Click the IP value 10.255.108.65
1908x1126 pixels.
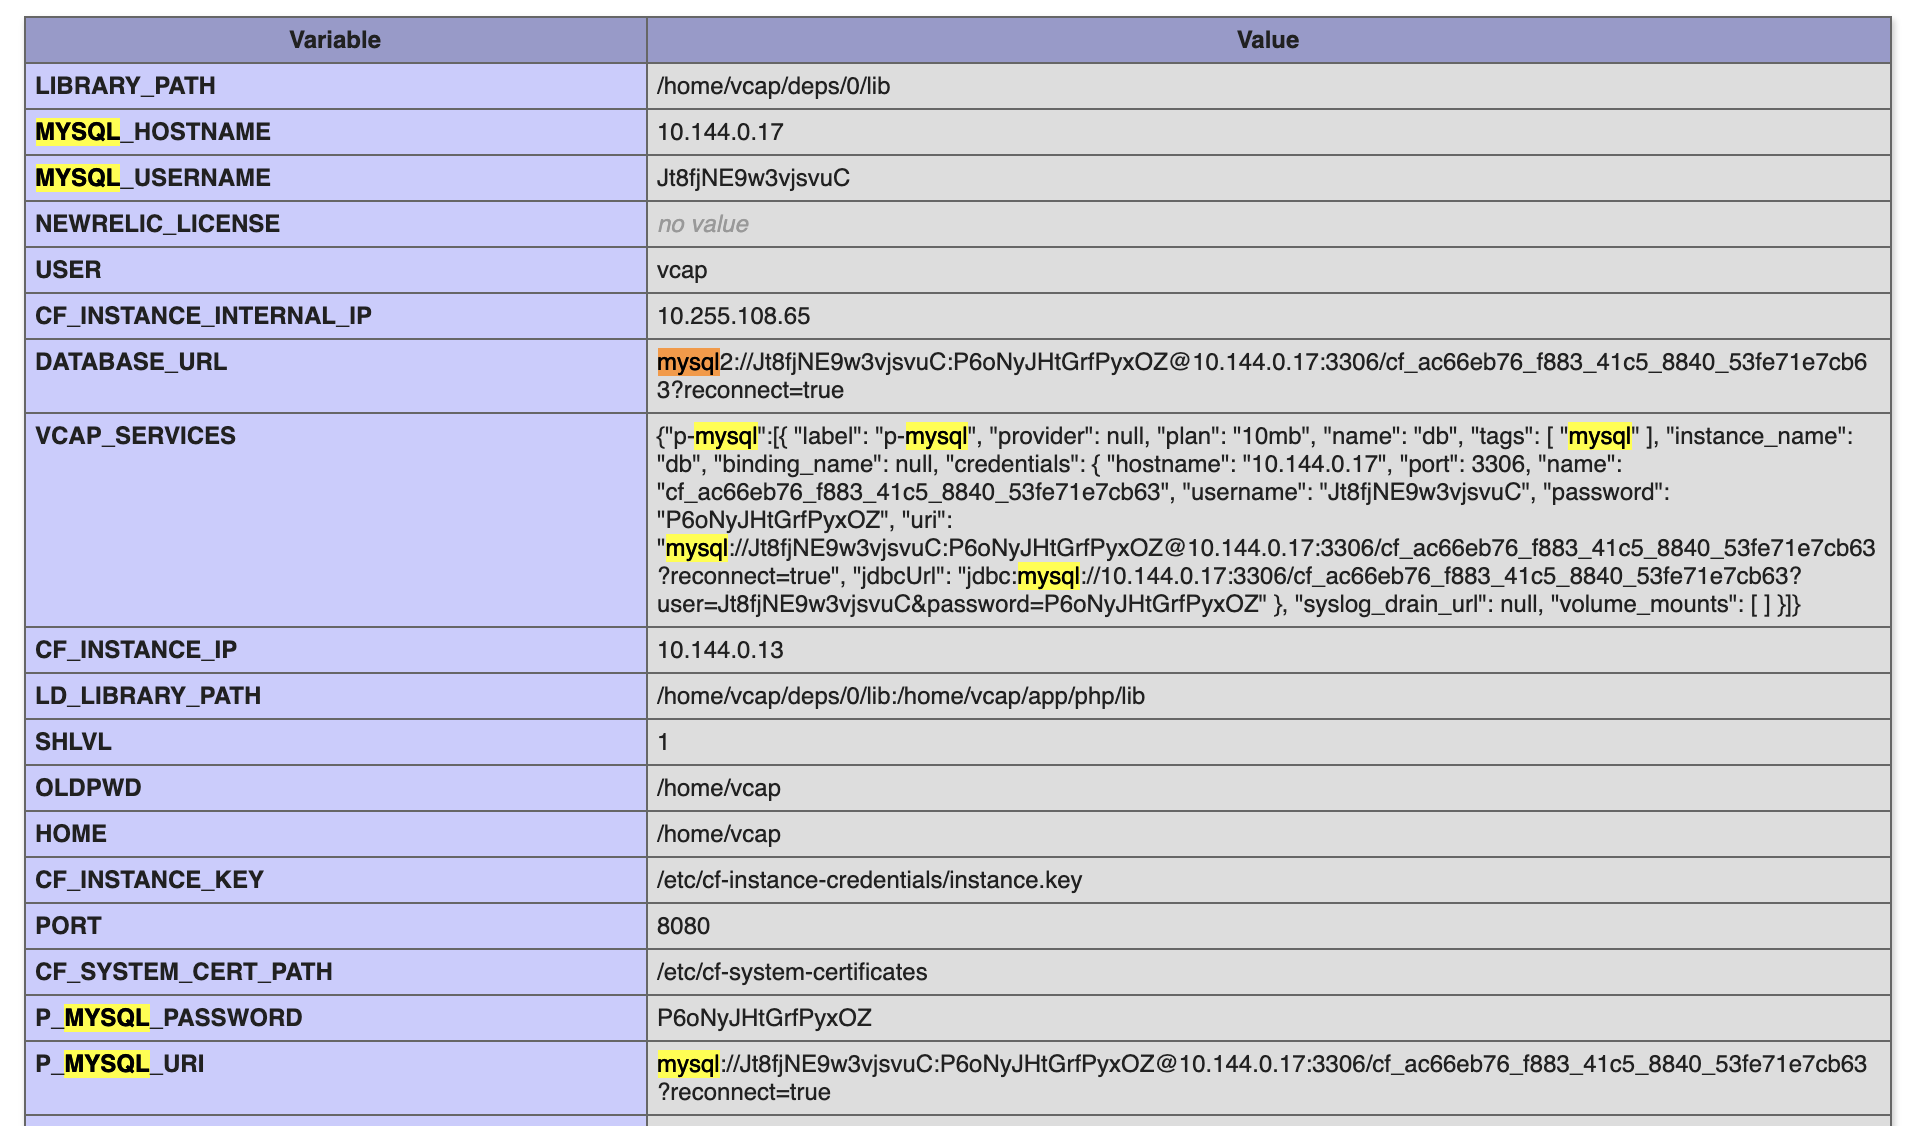733,316
